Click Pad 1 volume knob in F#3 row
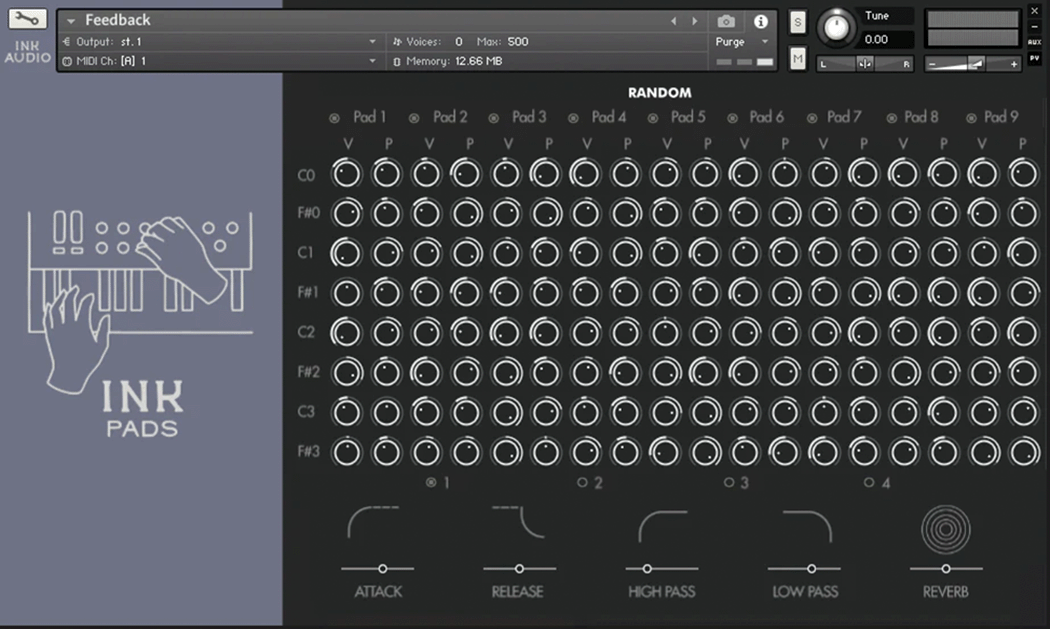The image size is (1050, 629). point(346,452)
